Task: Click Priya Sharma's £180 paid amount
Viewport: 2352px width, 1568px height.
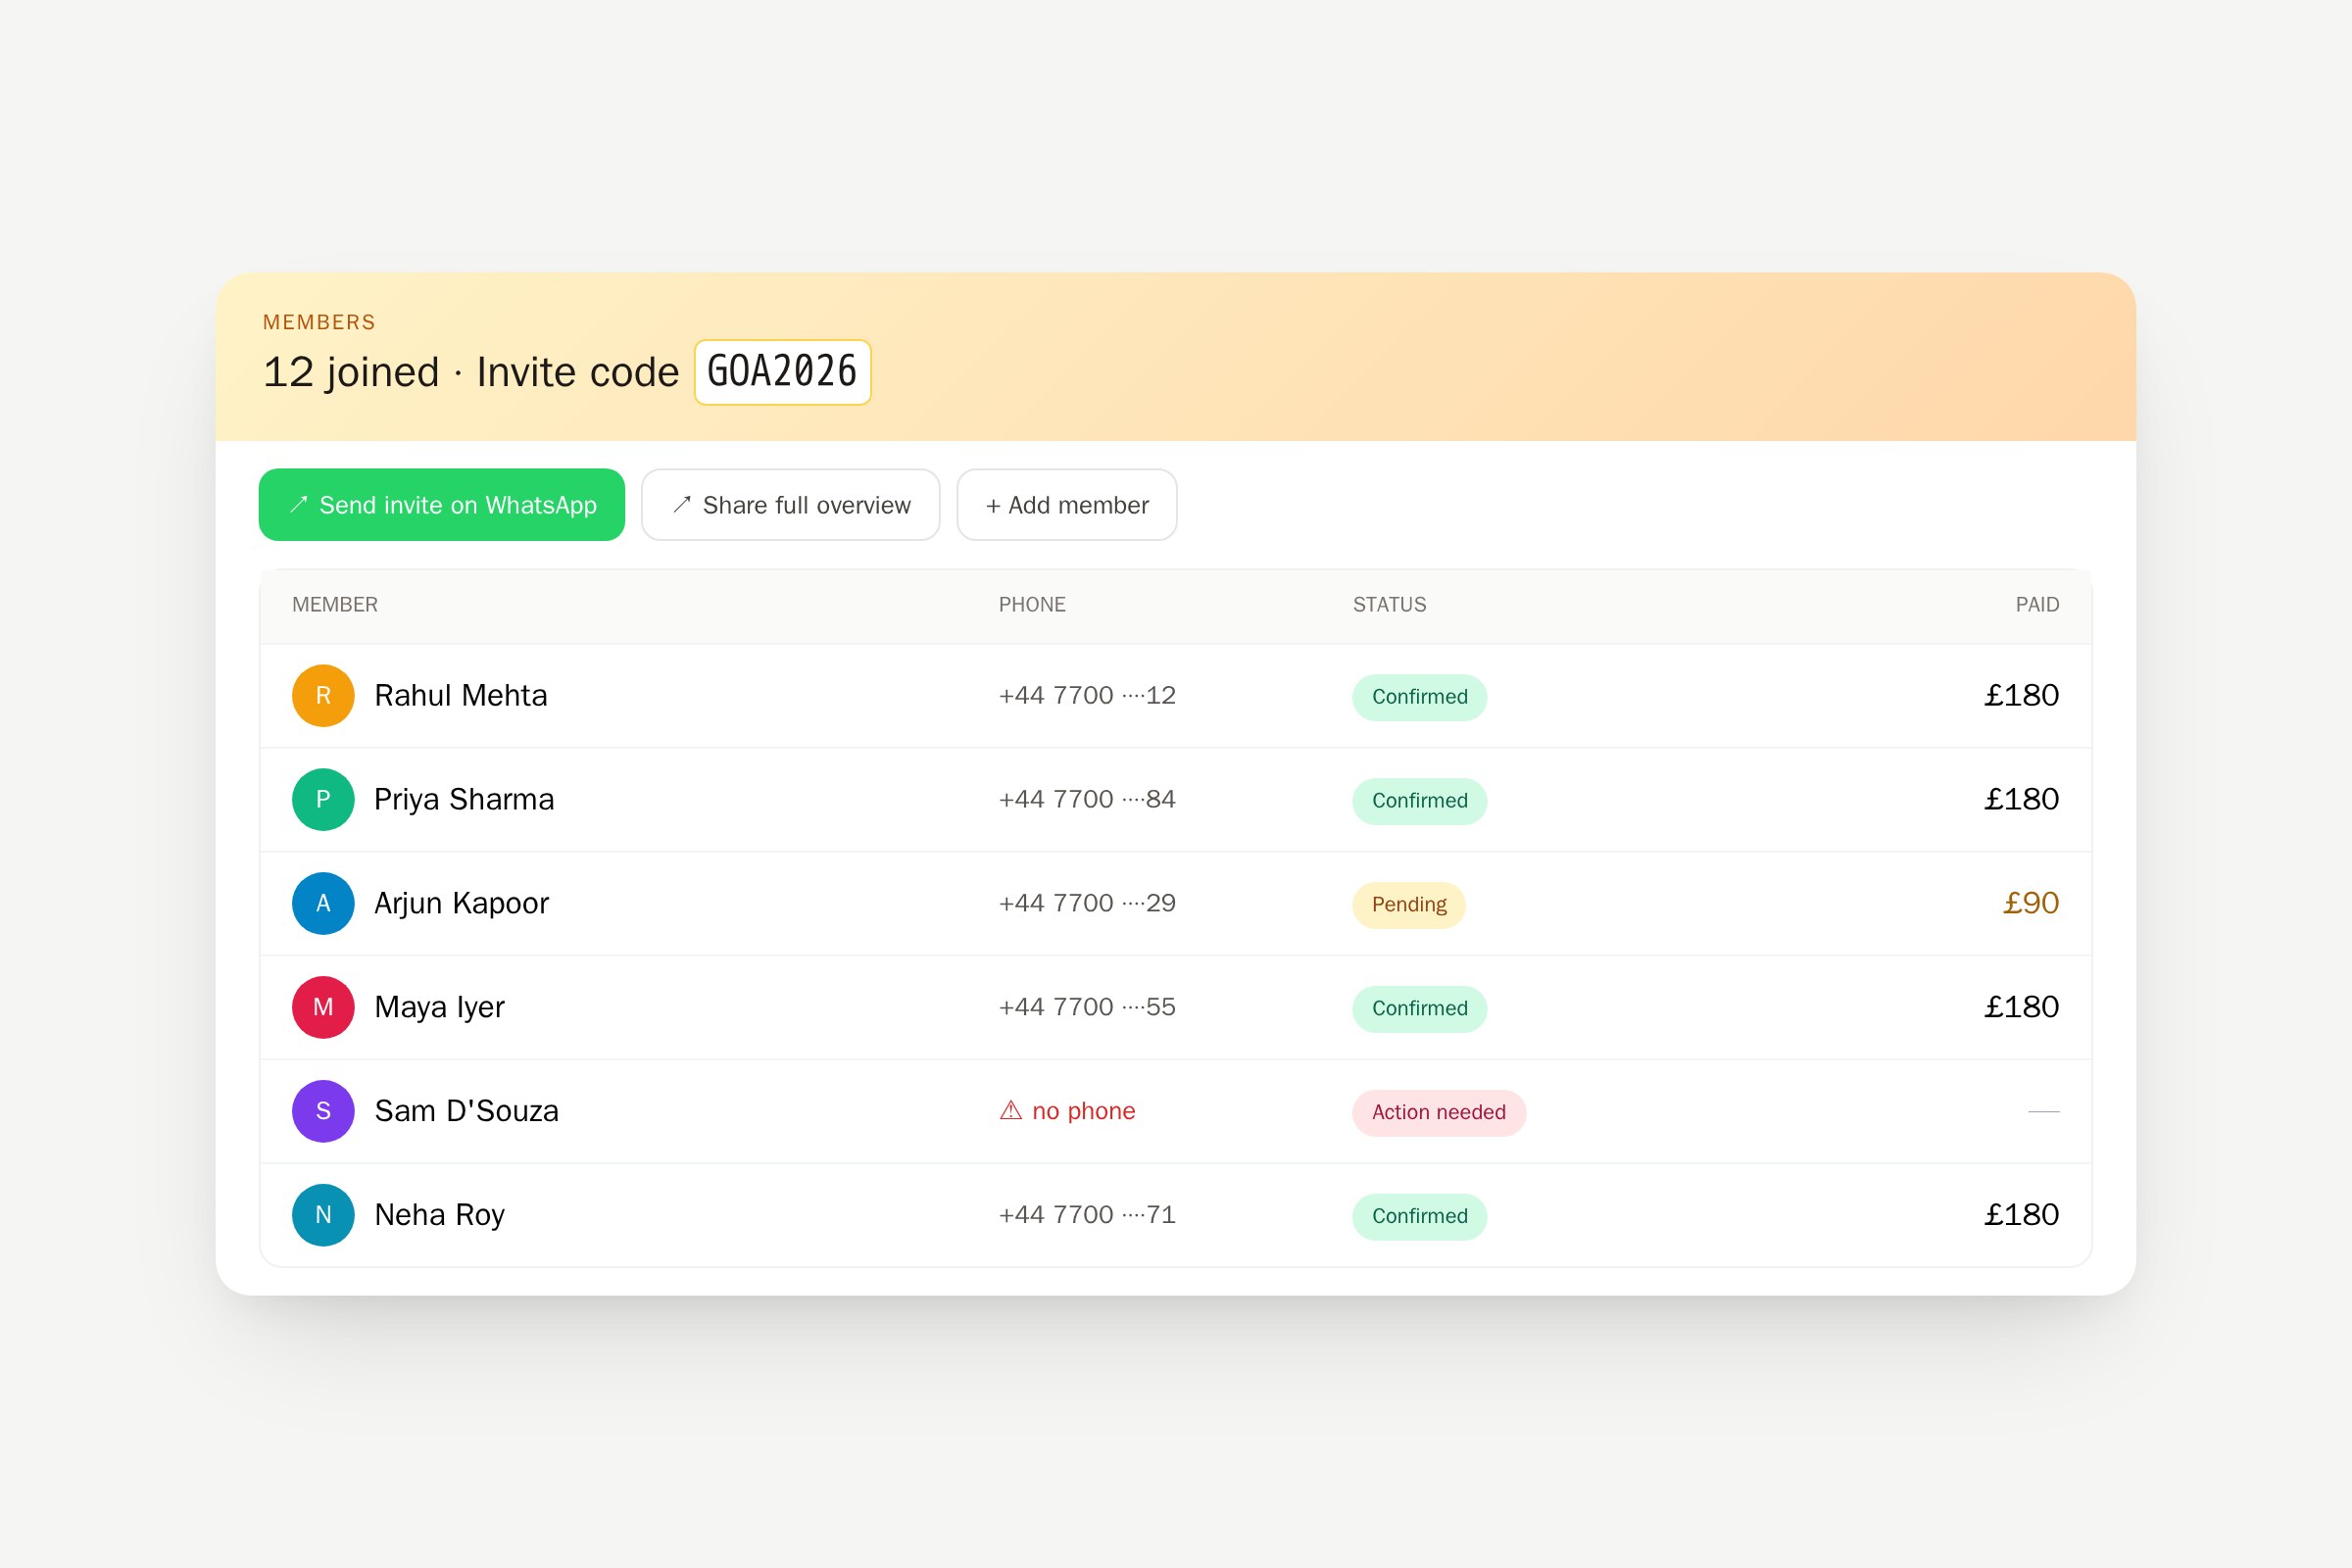Action: (x=2022, y=800)
